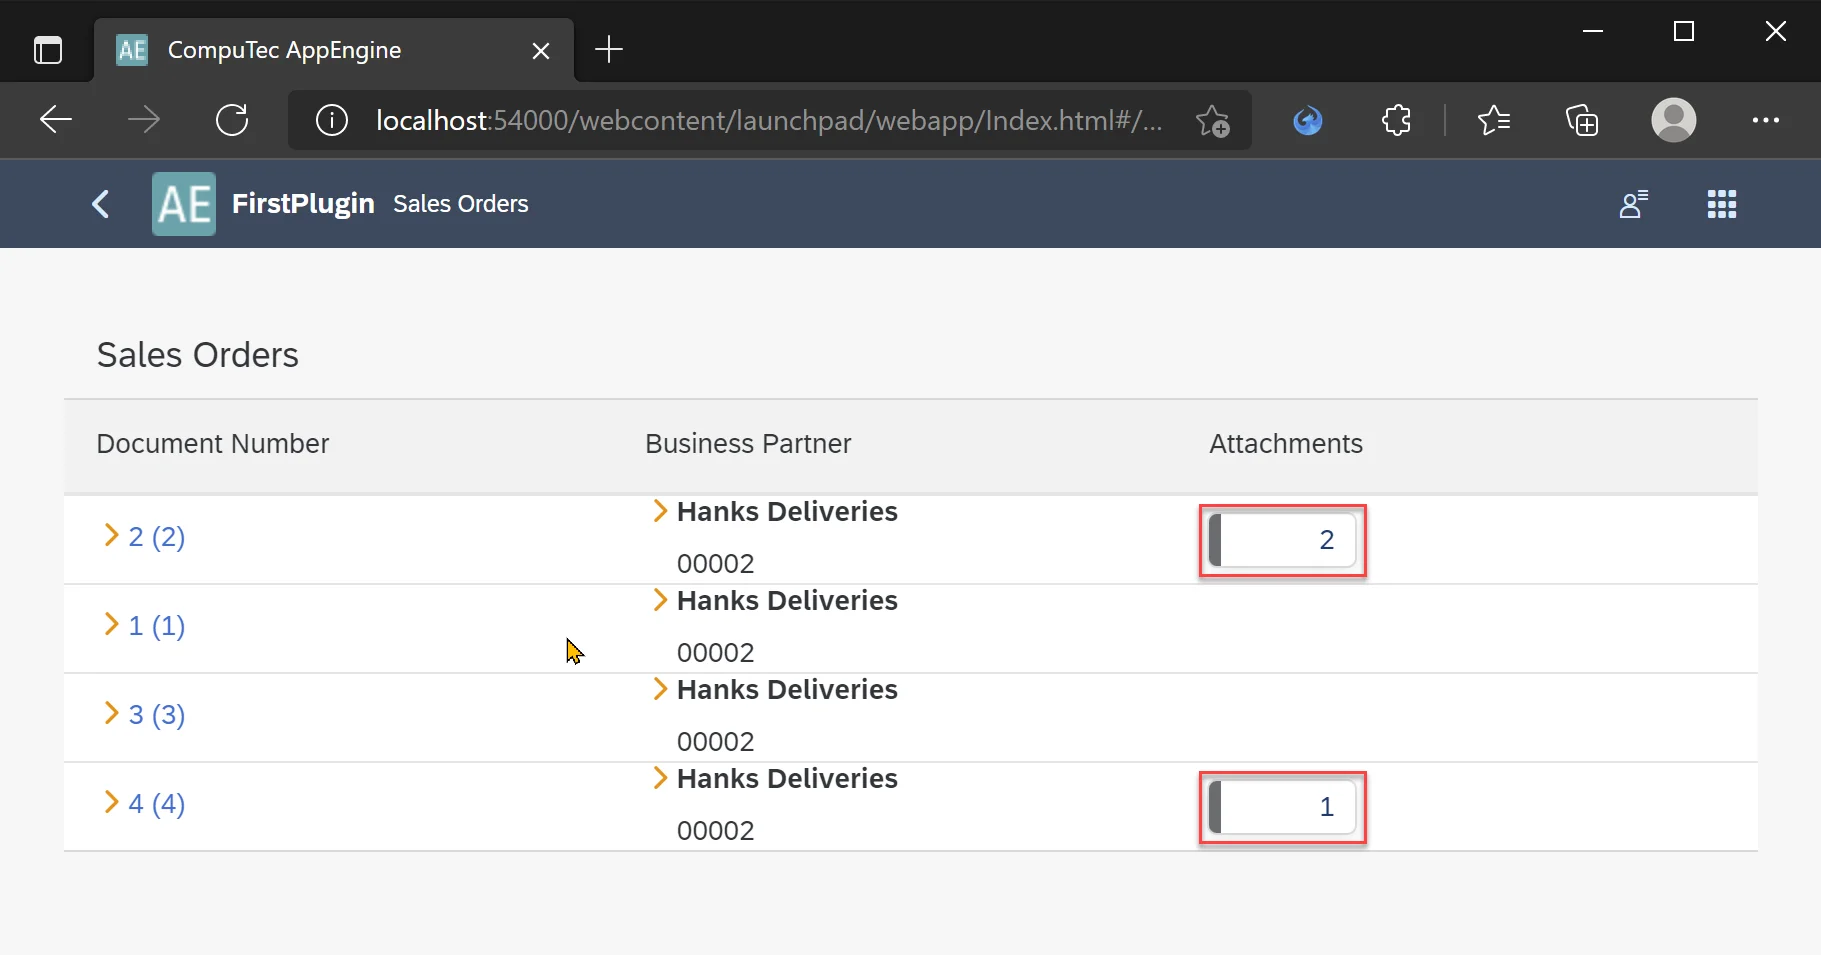
Task: Expand Hanks Deliveries partner in third row
Action: (660, 689)
